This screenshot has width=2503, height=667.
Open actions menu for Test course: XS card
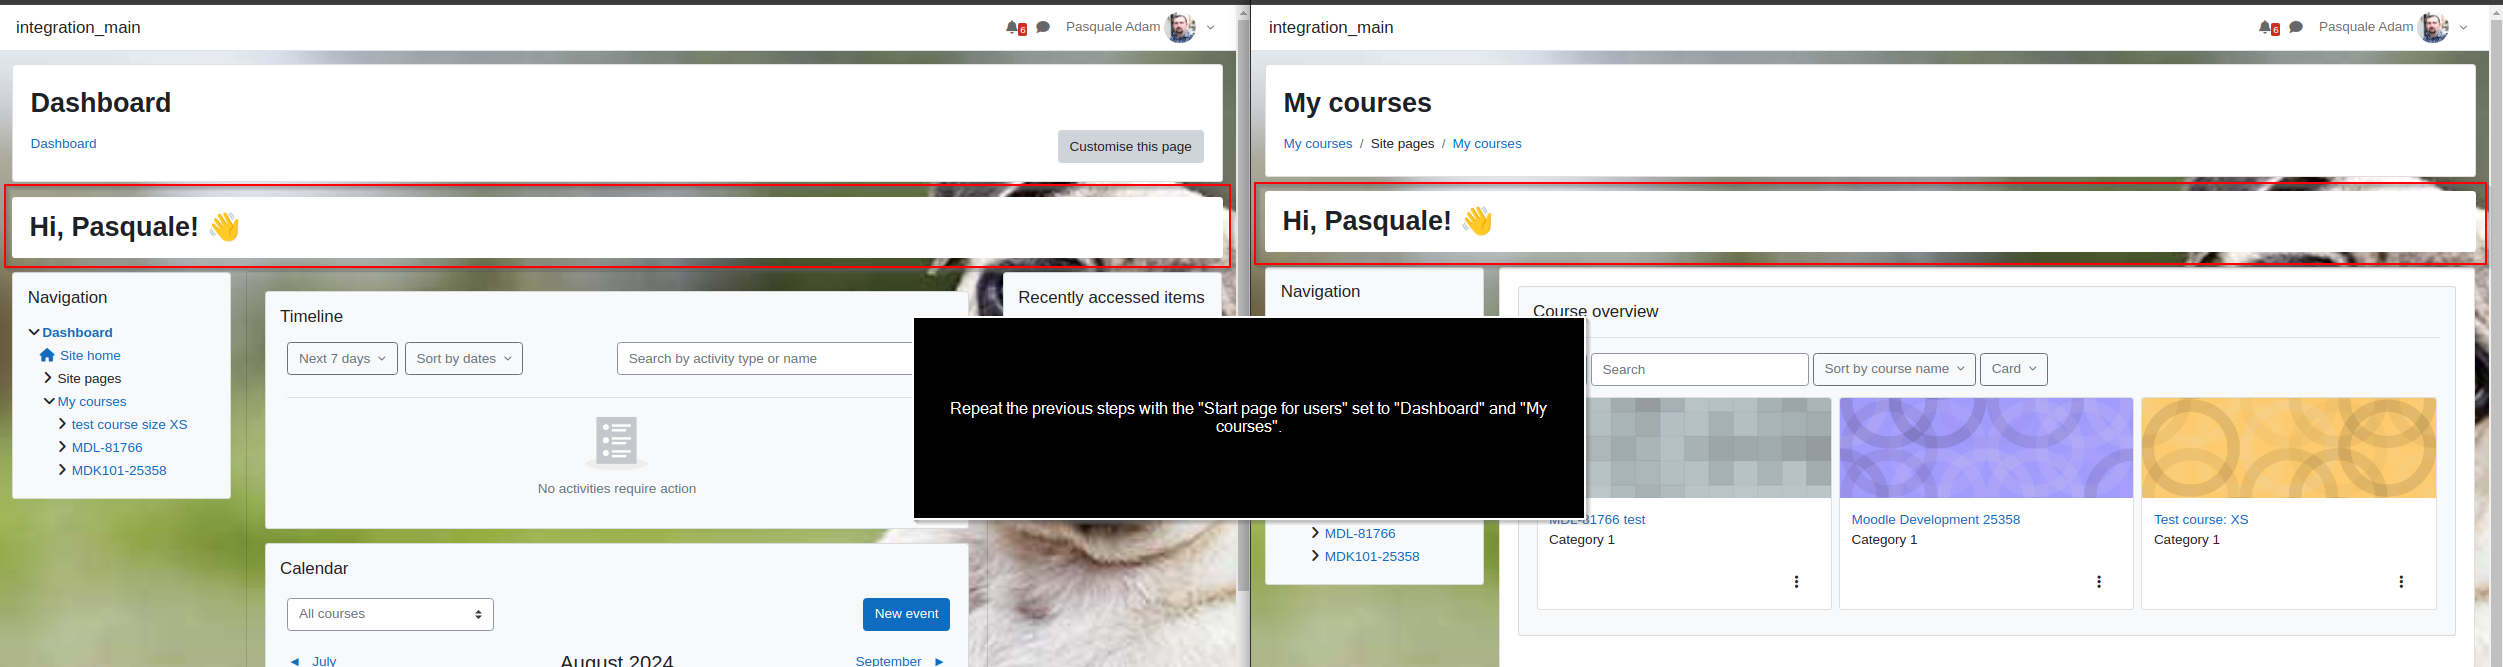2401,581
